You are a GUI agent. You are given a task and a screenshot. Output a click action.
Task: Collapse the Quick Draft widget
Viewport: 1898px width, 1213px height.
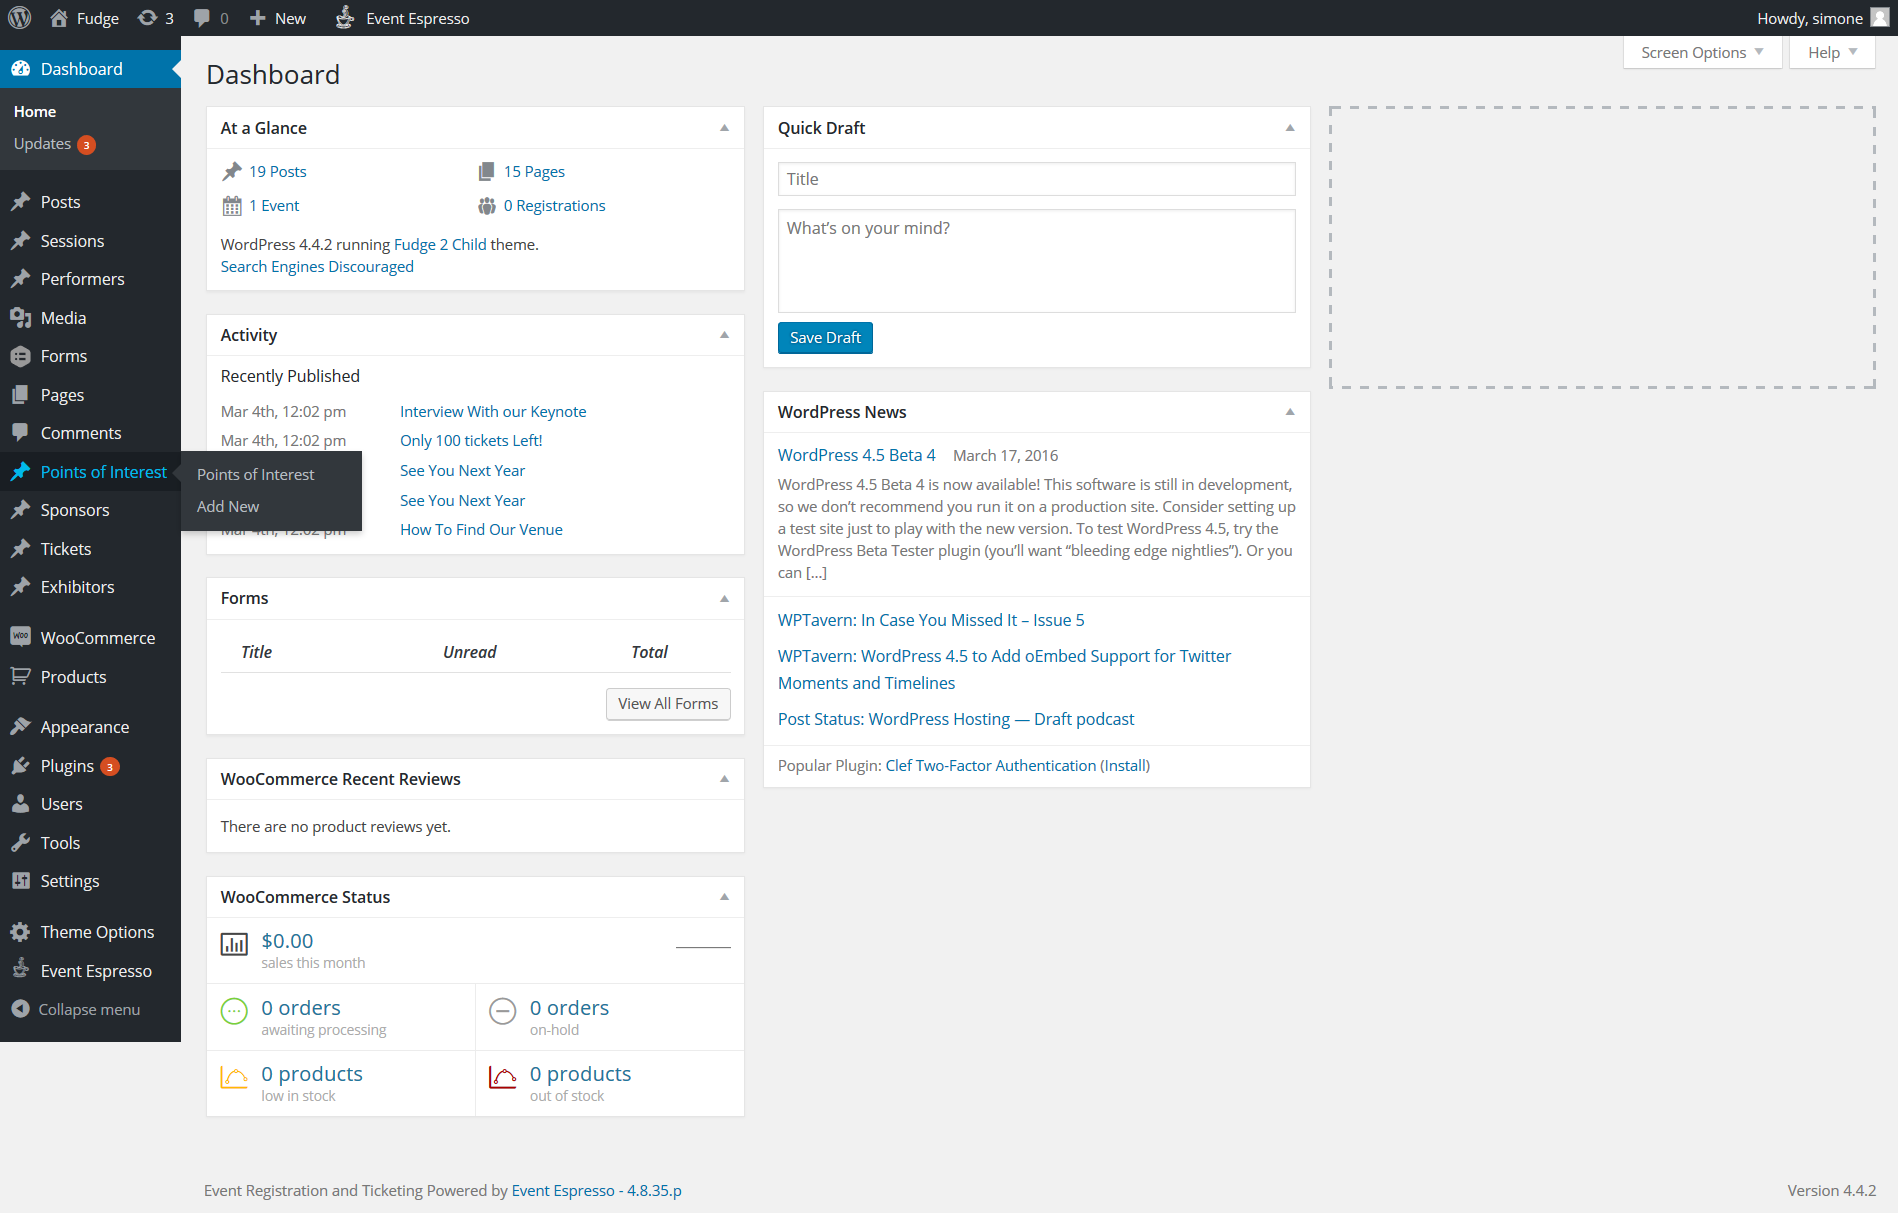[1290, 128]
